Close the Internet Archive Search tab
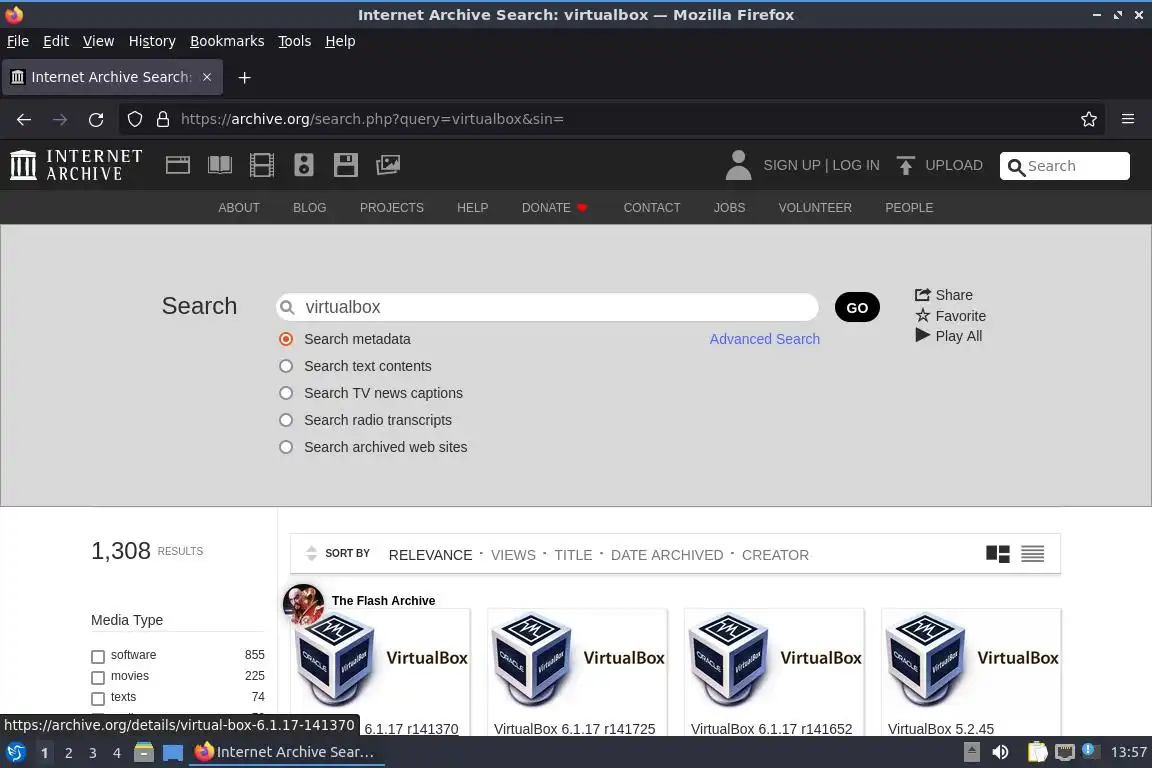1152x768 pixels. coord(207,76)
